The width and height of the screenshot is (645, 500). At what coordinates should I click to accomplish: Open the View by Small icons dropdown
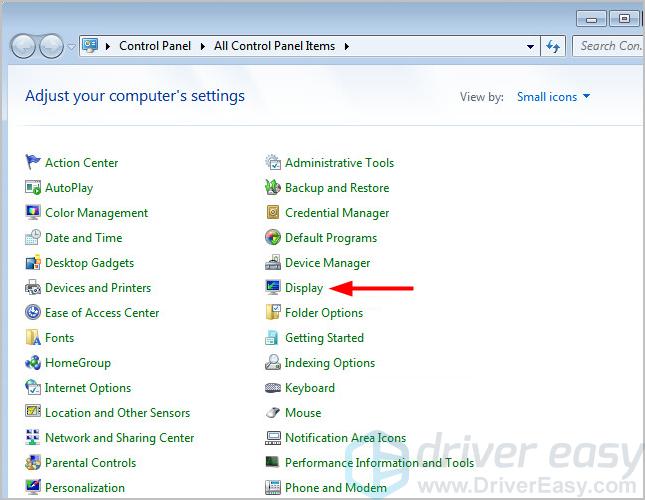coord(553,97)
